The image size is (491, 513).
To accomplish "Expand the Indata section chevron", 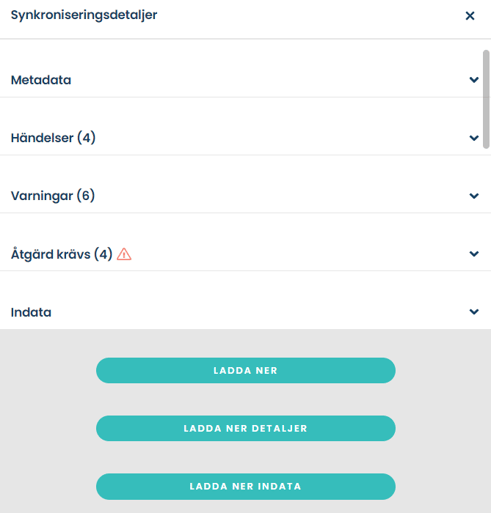I will click(x=474, y=312).
